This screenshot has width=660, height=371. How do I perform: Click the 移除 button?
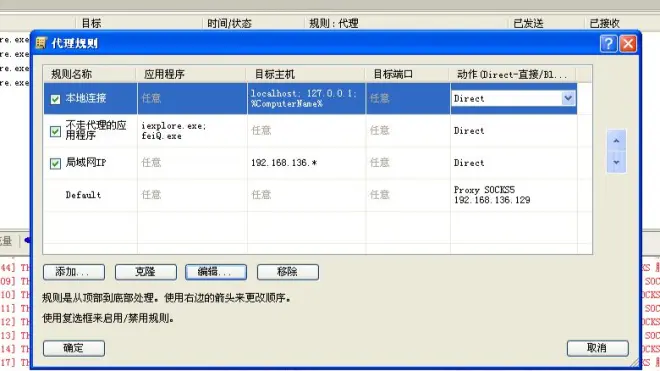tap(288, 272)
